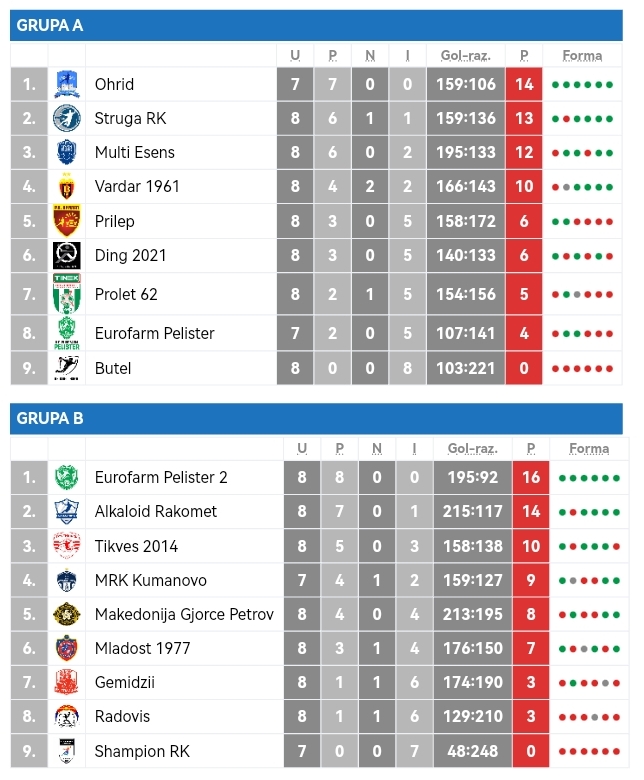The width and height of the screenshot is (644, 780).
Task: Click Prilep's form dots indicator
Action: click(582, 221)
